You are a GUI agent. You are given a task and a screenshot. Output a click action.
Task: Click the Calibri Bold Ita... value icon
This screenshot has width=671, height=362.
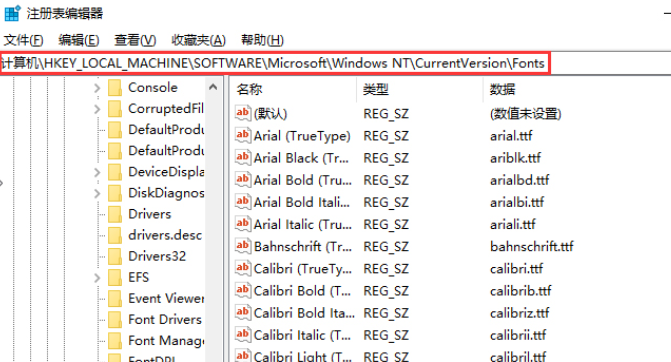click(243, 313)
